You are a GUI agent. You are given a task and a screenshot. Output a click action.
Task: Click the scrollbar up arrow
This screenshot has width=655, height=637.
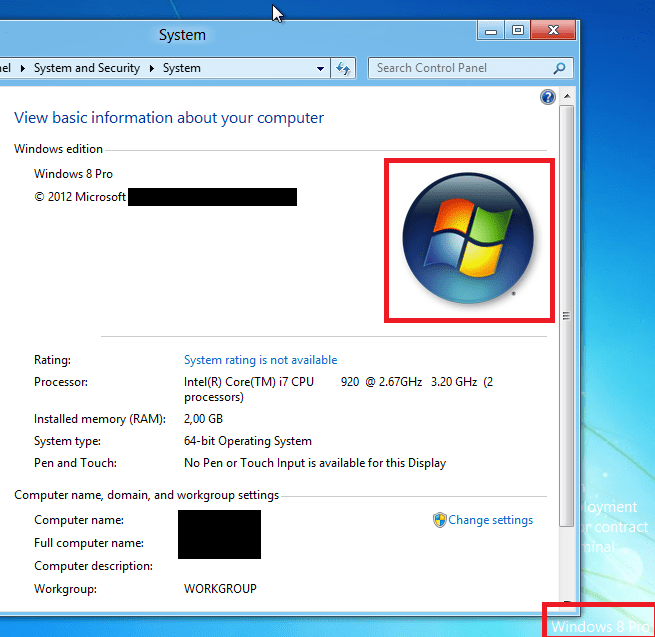(x=567, y=96)
